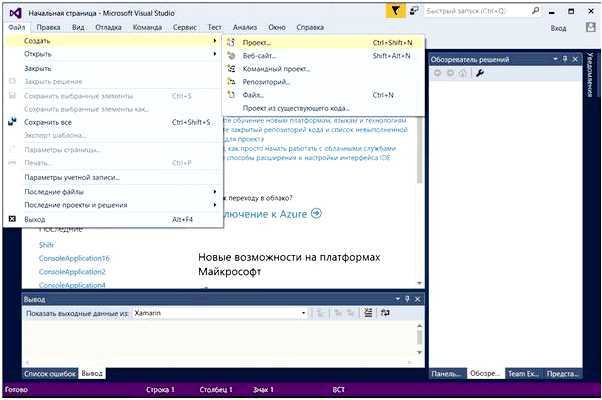
Task: Close the Обозреватель решений panel
Action: [x=575, y=59]
